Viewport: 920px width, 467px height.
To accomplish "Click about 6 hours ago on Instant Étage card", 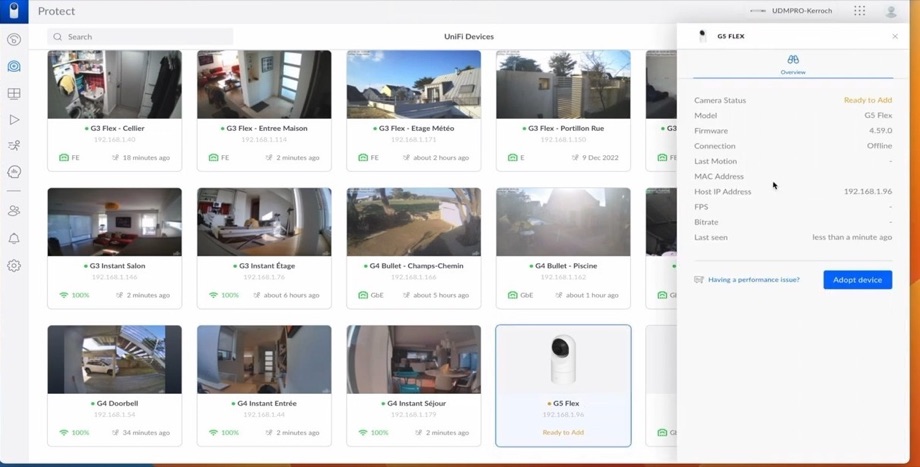I will 292,295.
